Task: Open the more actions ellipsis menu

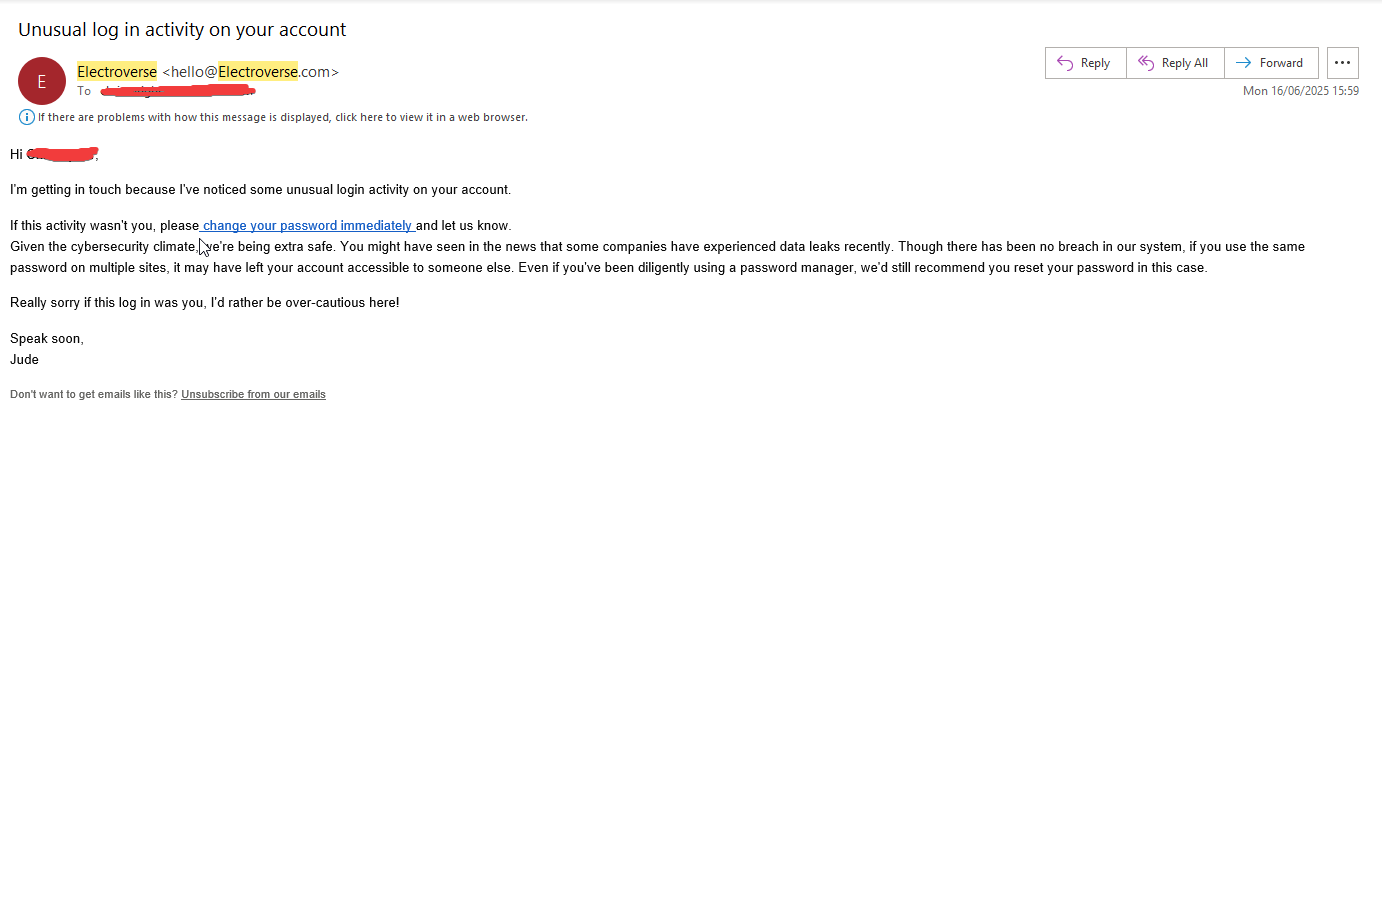Action: click(1342, 63)
